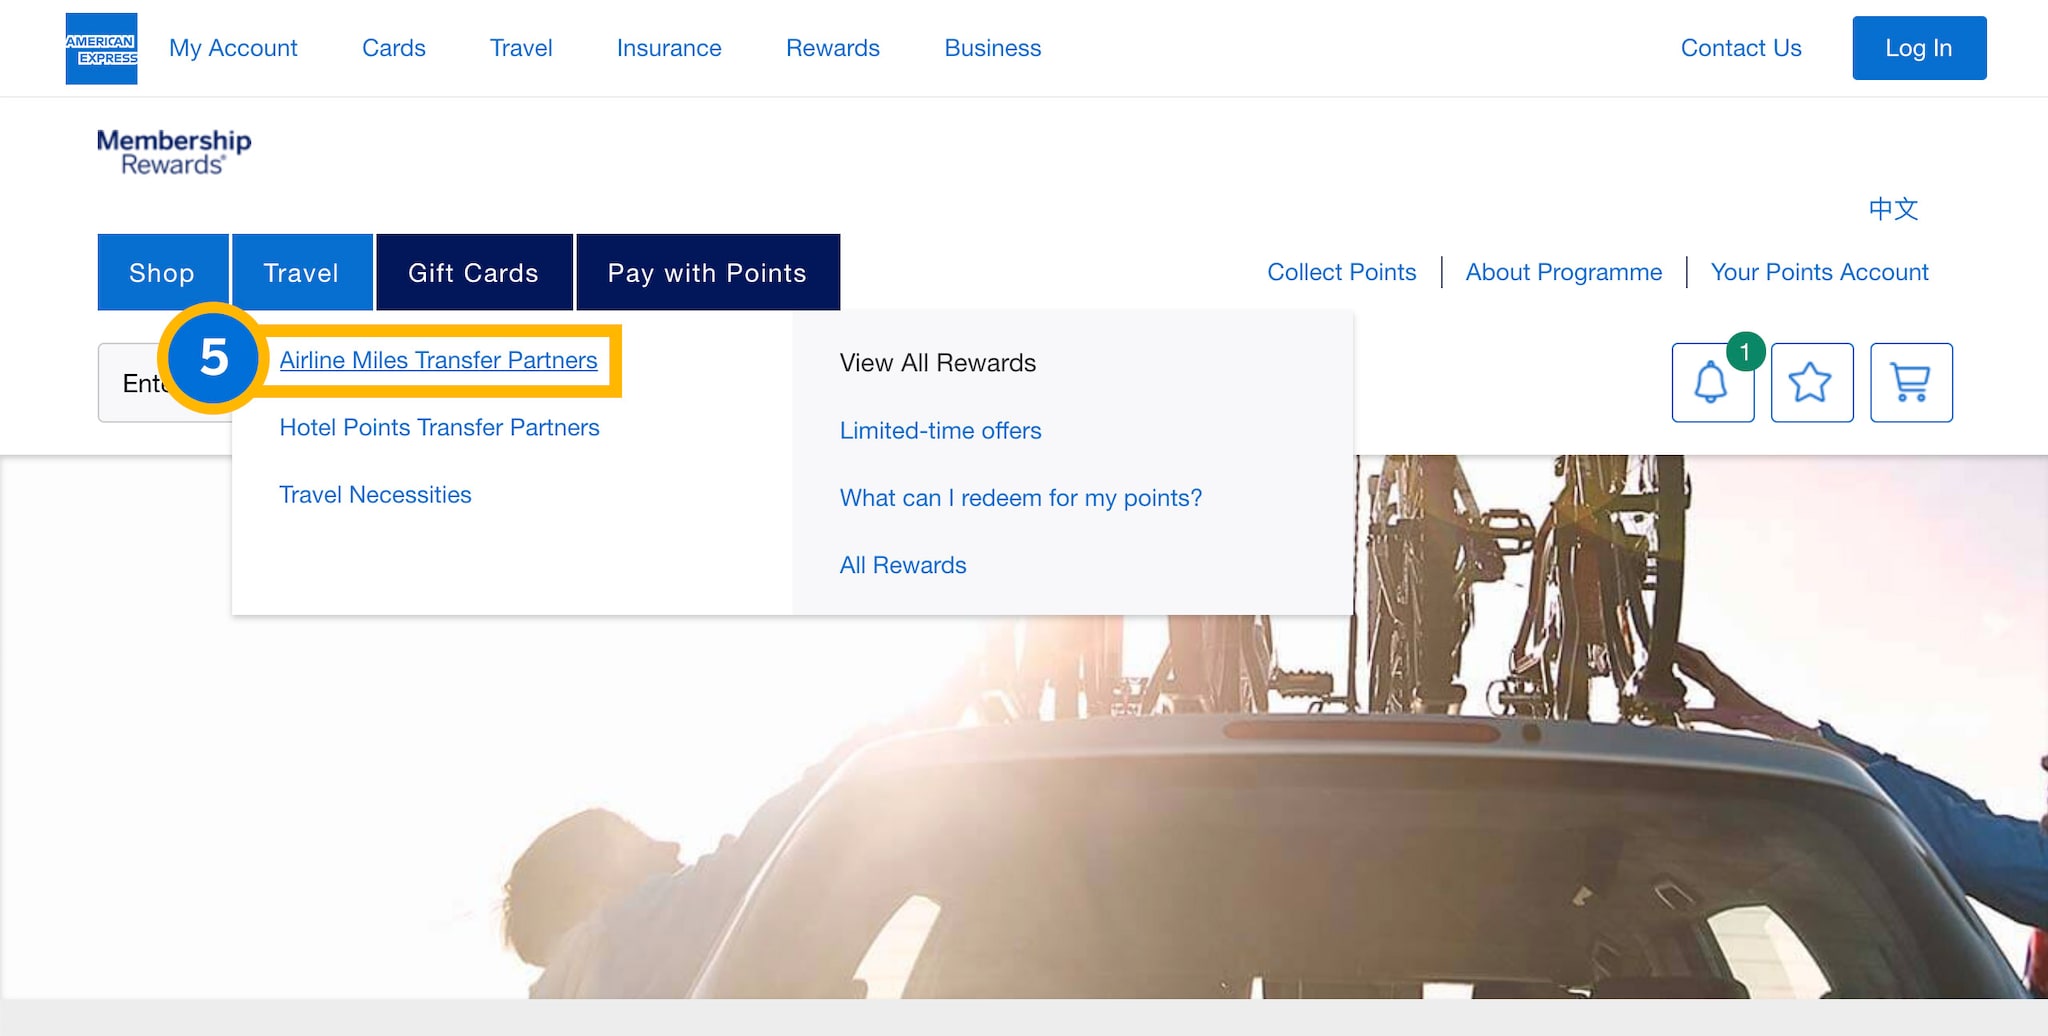The image size is (2048, 1036).
Task: Expand the Gift Cards tab
Action: [x=473, y=273]
